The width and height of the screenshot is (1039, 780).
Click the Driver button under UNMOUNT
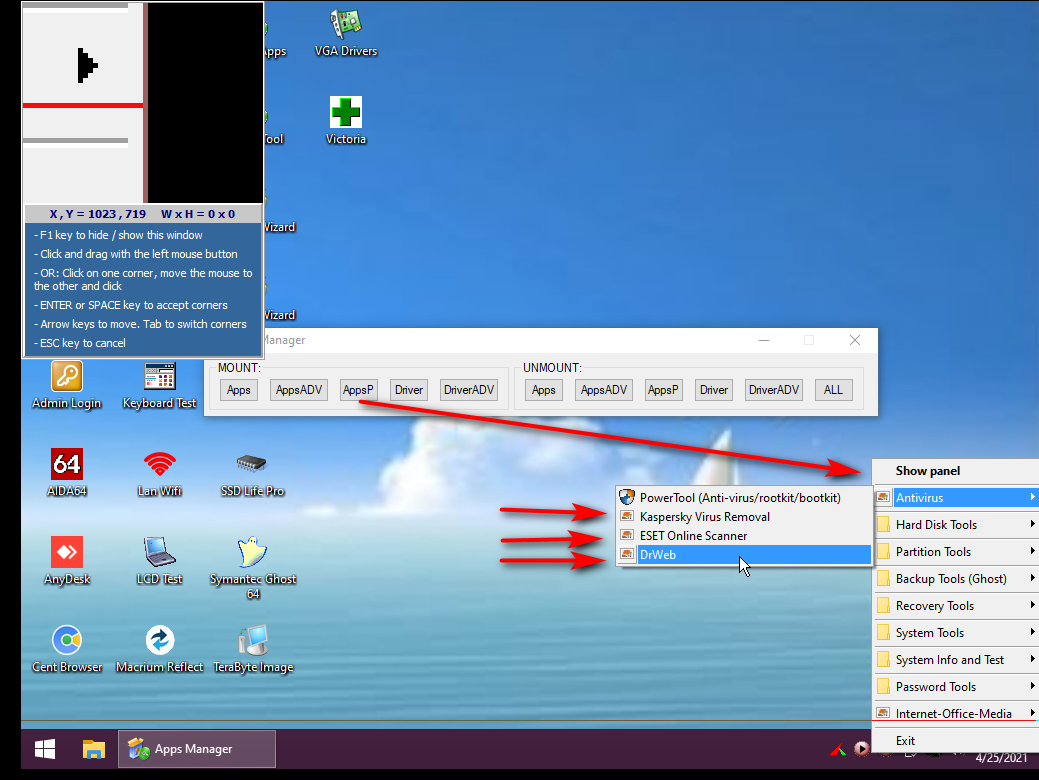click(x=714, y=390)
